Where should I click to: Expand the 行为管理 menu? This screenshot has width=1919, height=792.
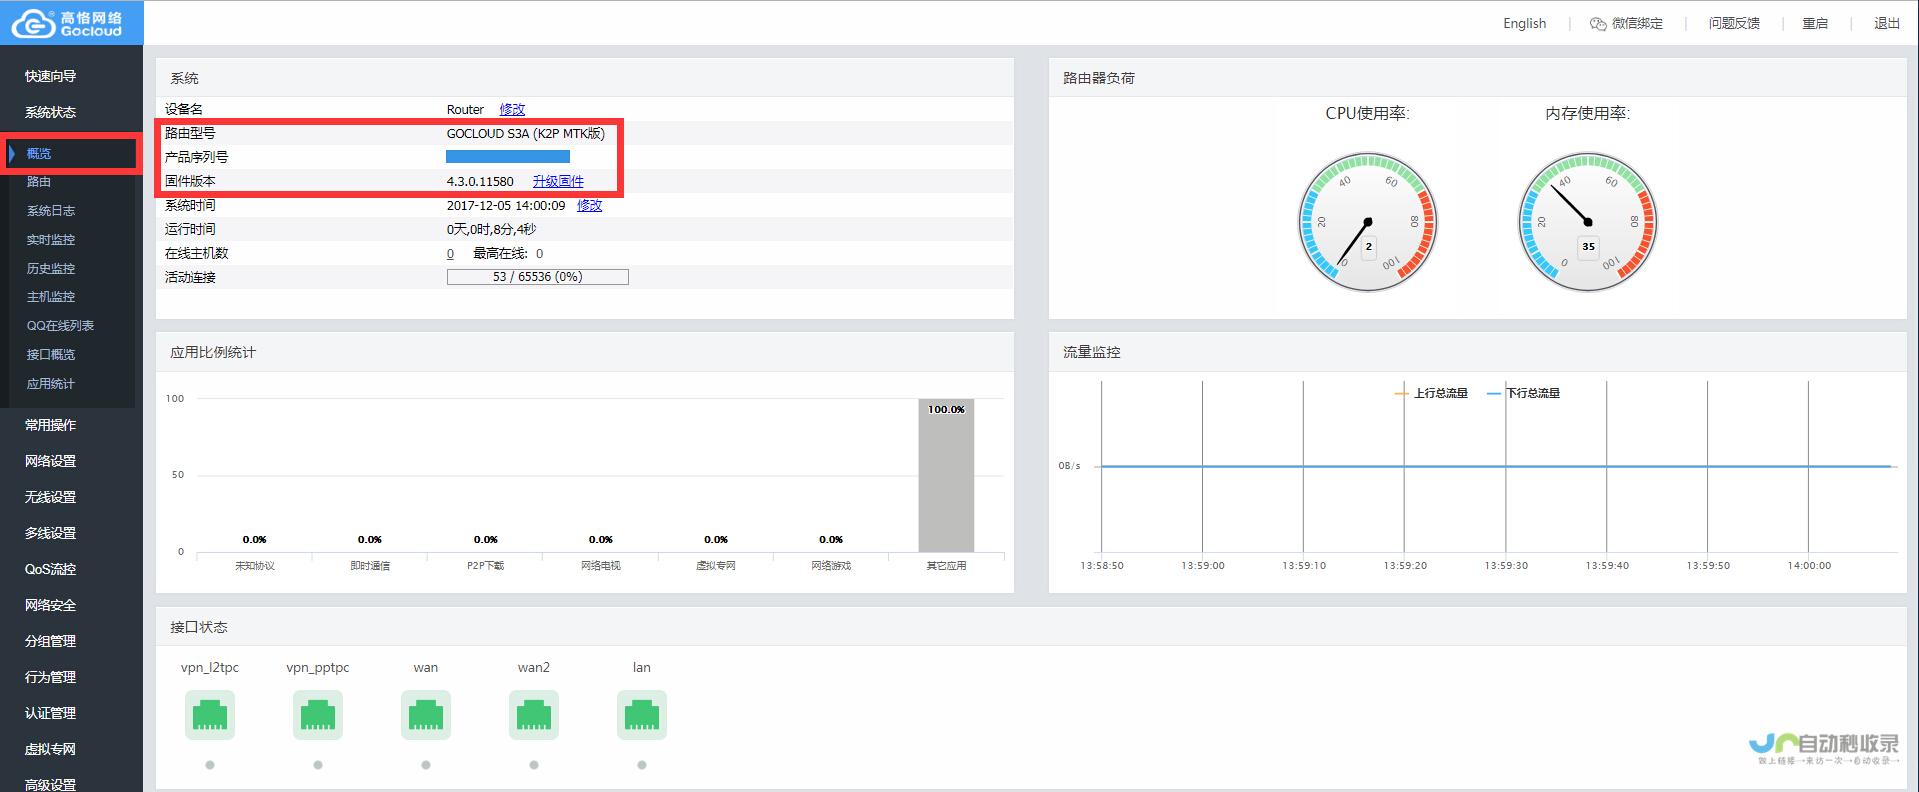tap(51, 677)
